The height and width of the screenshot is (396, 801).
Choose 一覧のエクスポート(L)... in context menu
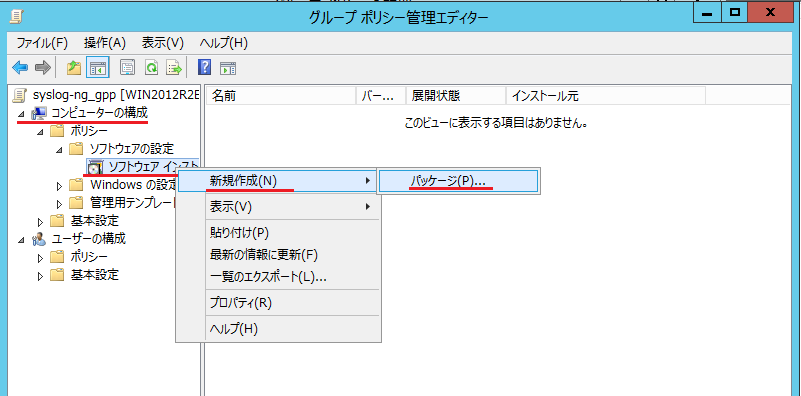(278, 276)
